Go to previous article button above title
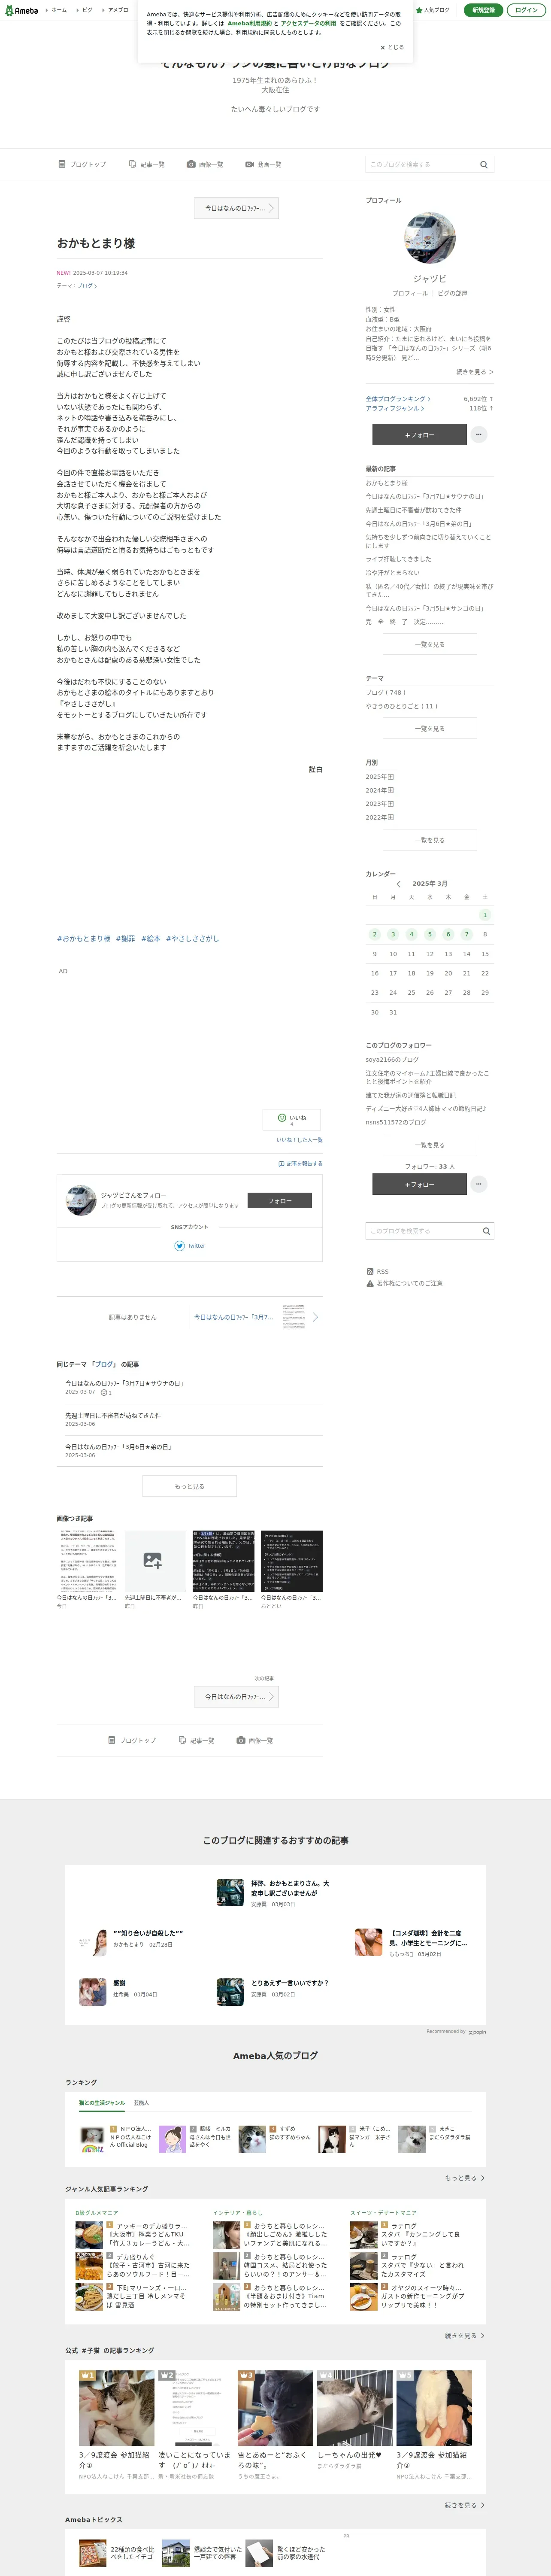 [236, 208]
